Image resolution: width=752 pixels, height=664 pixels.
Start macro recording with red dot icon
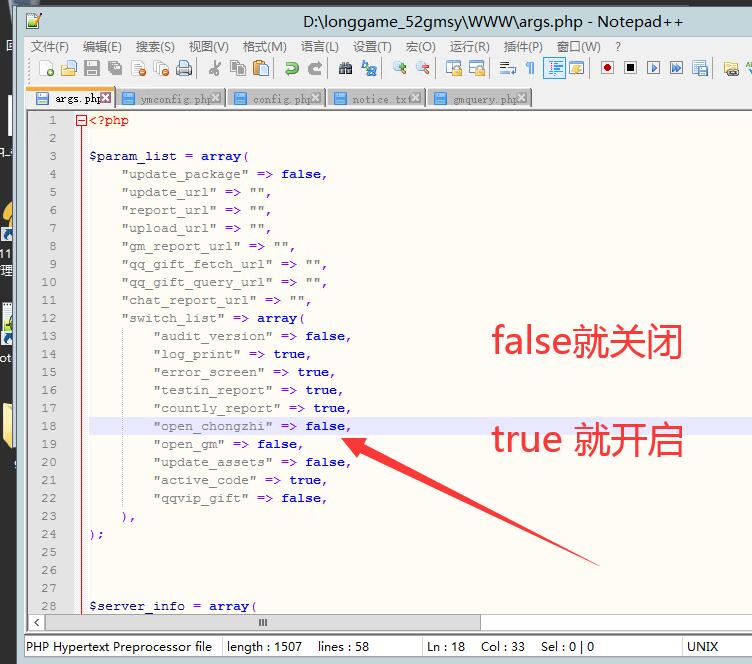tap(607, 69)
